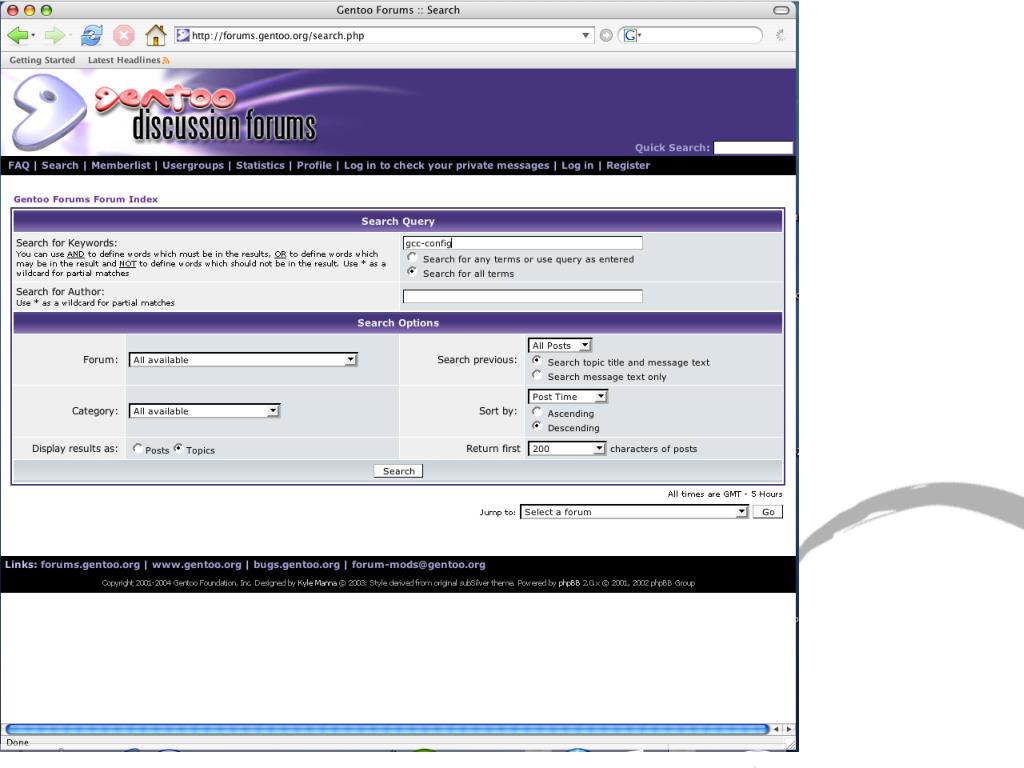The height and width of the screenshot is (768, 1024).
Task: Select Search for any terms radio button
Action: point(412,257)
